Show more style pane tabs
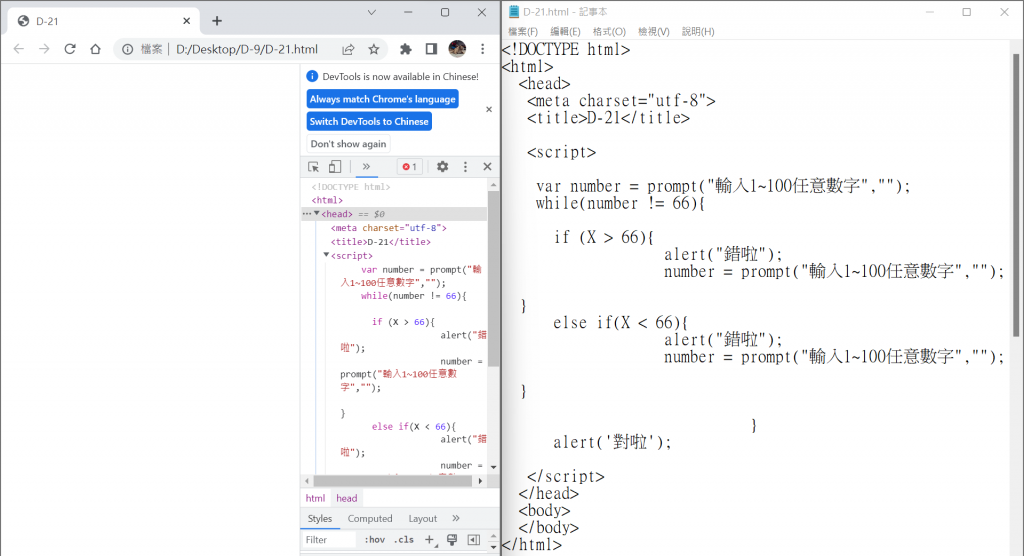Image resolution: width=1024 pixels, height=556 pixels. (456, 519)
